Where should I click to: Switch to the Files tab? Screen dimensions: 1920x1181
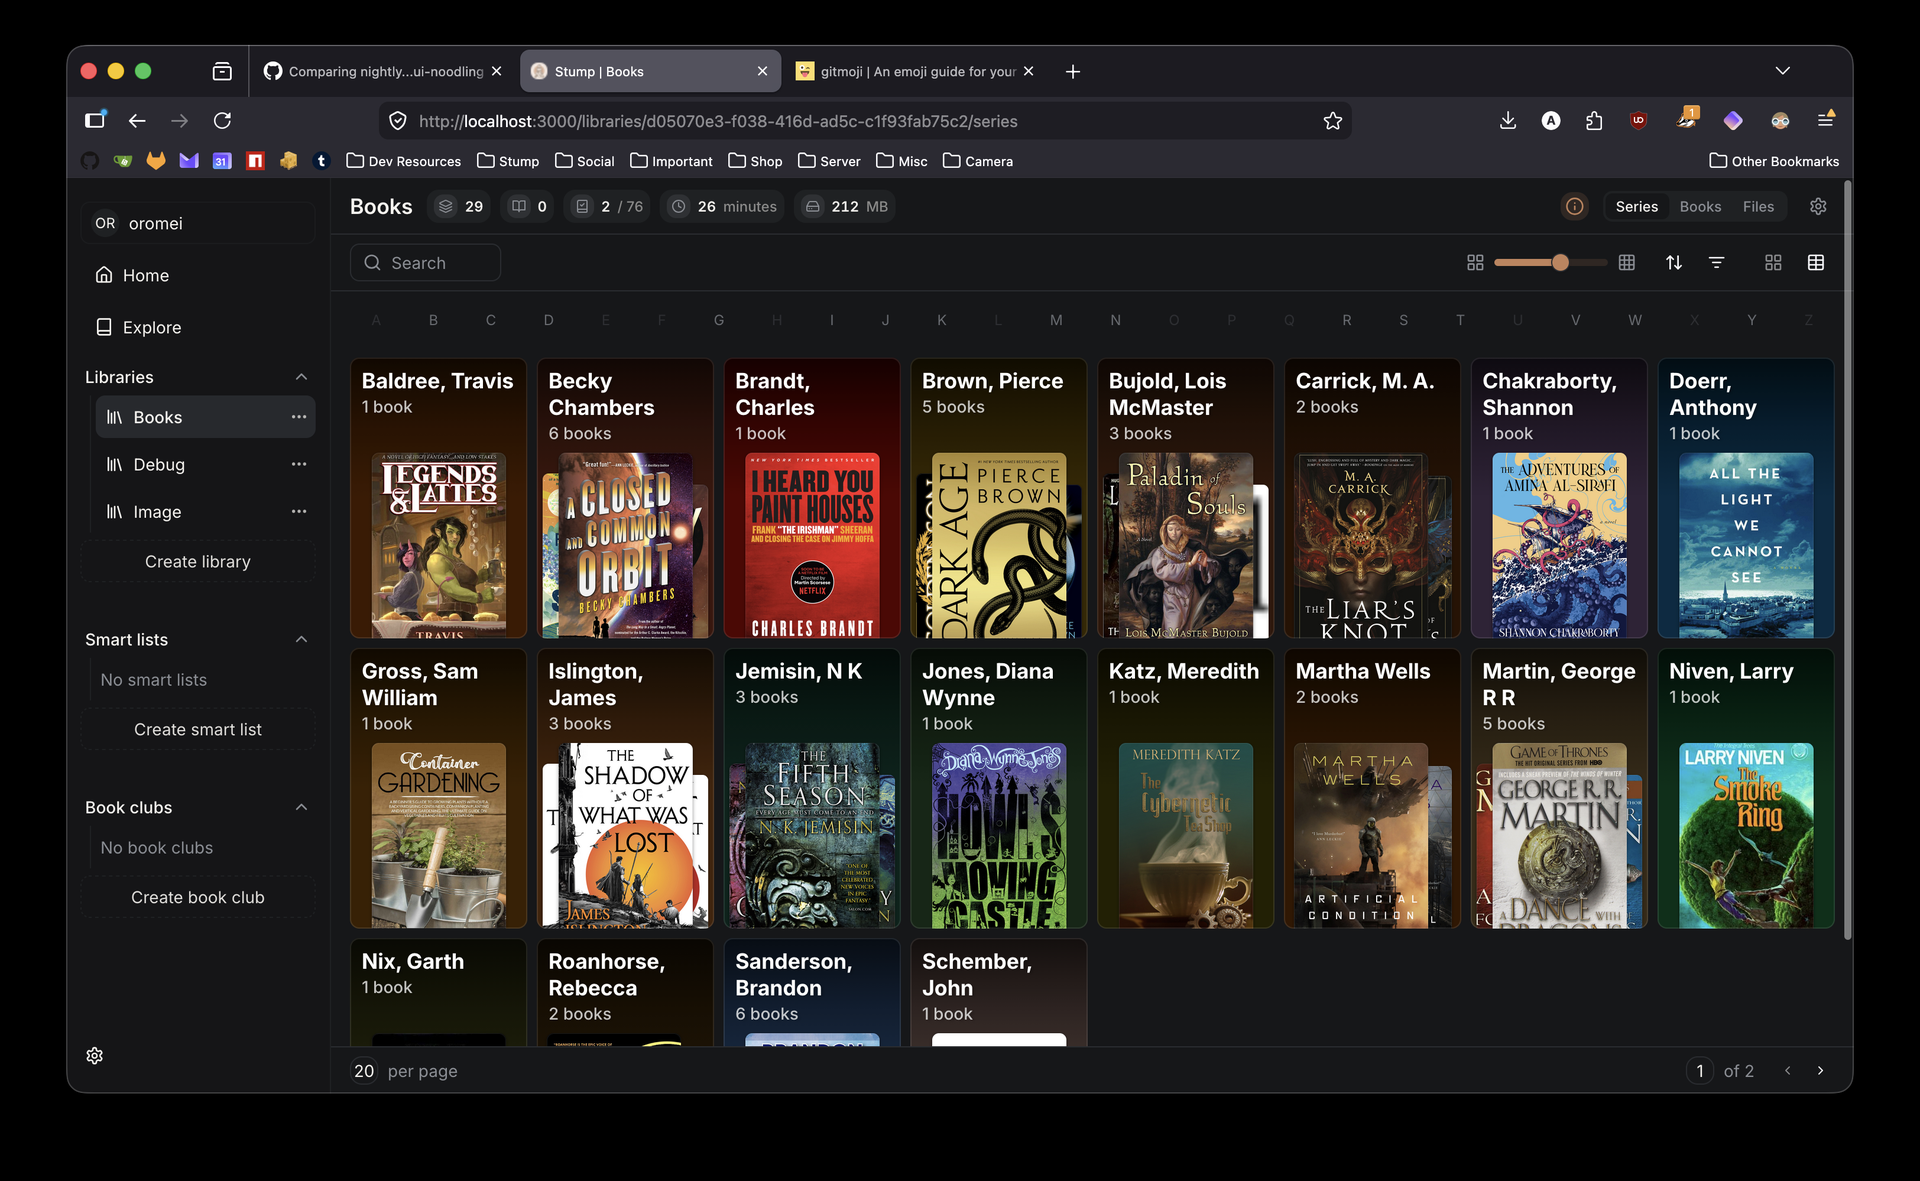1758,207
